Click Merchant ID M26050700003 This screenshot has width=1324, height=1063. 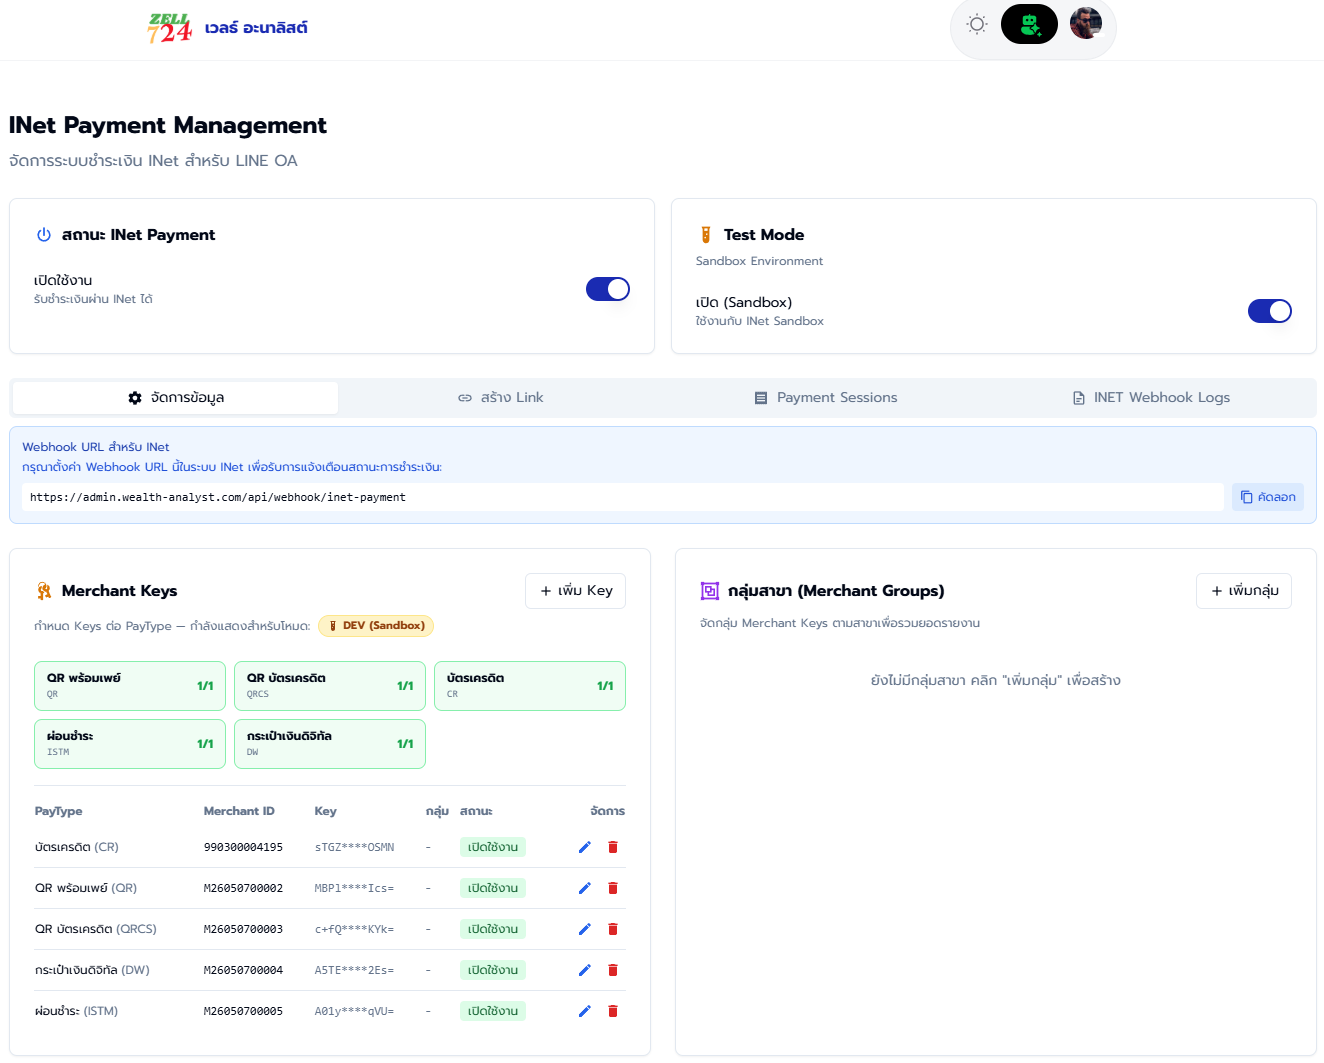click(243, 929)
